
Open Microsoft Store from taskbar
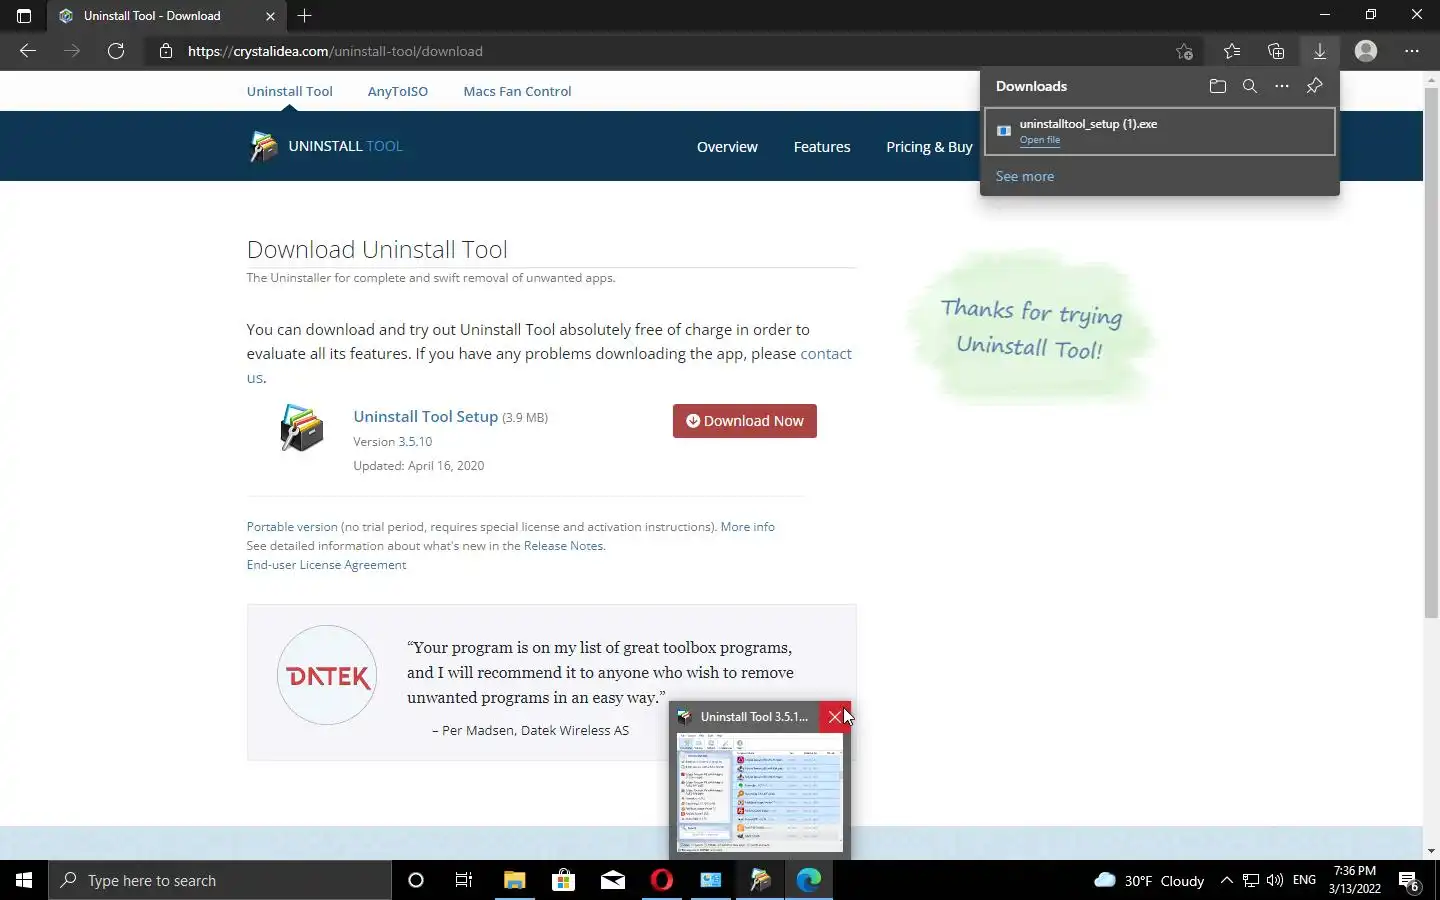(563, 880)
